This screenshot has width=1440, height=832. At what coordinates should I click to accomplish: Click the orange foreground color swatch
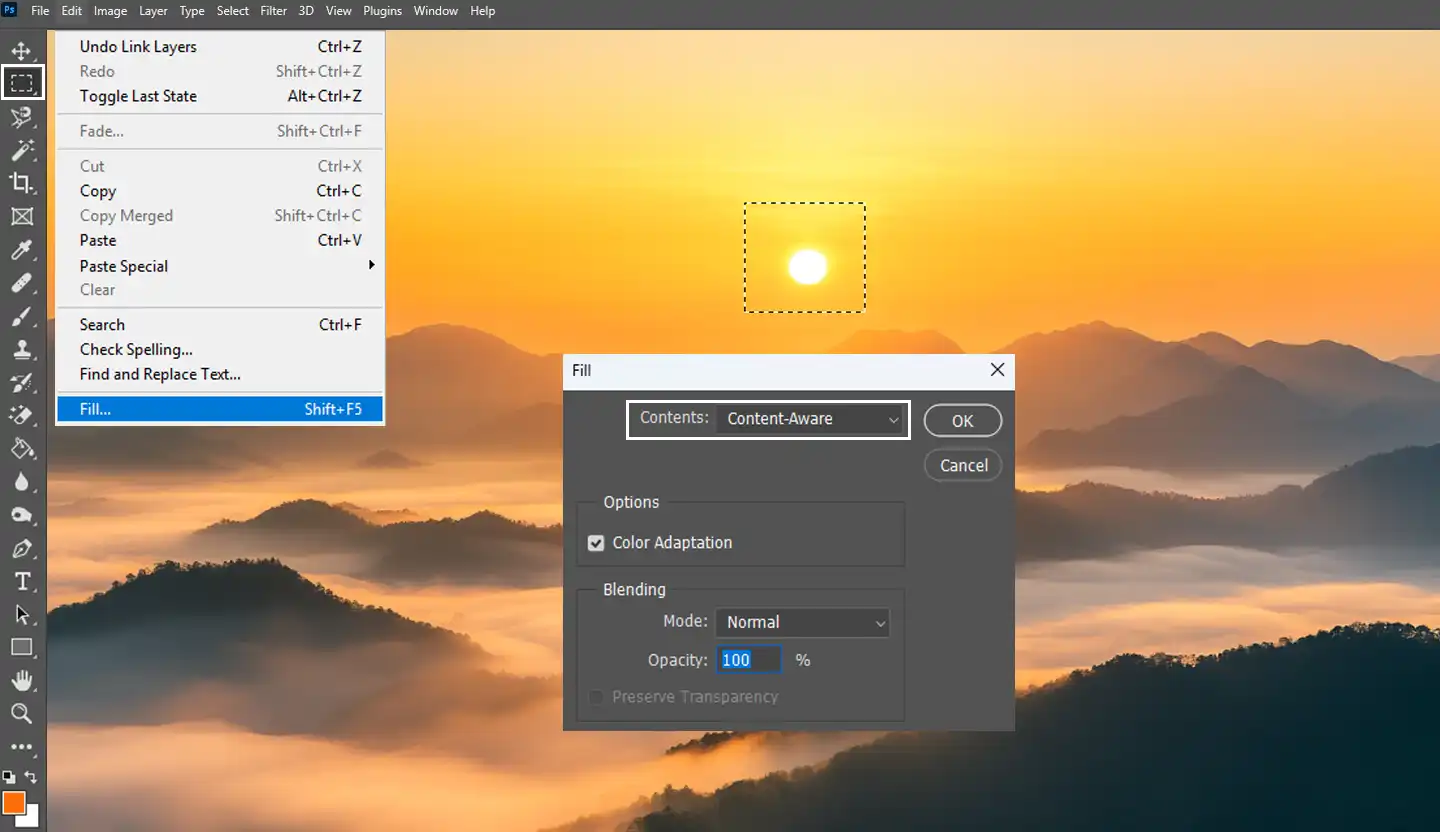pyautogui.click(x=13, y=801)
